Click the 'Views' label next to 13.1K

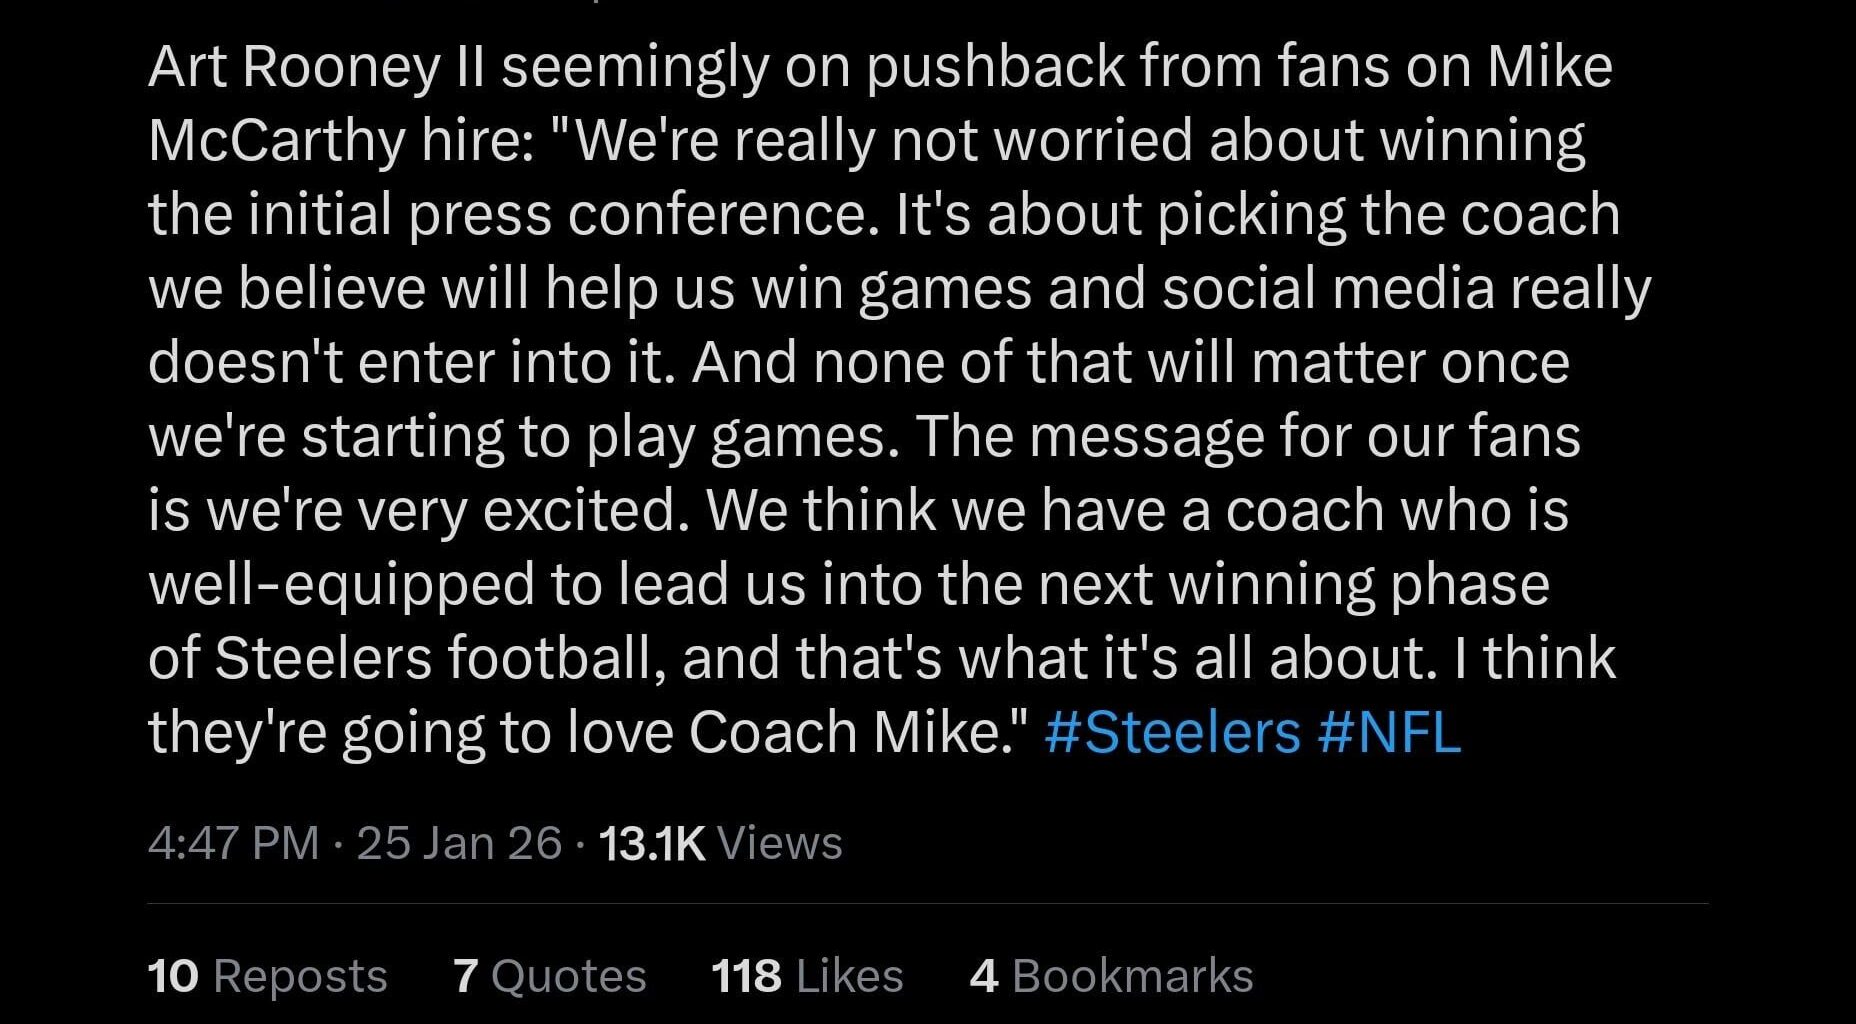tap(780, 843)
